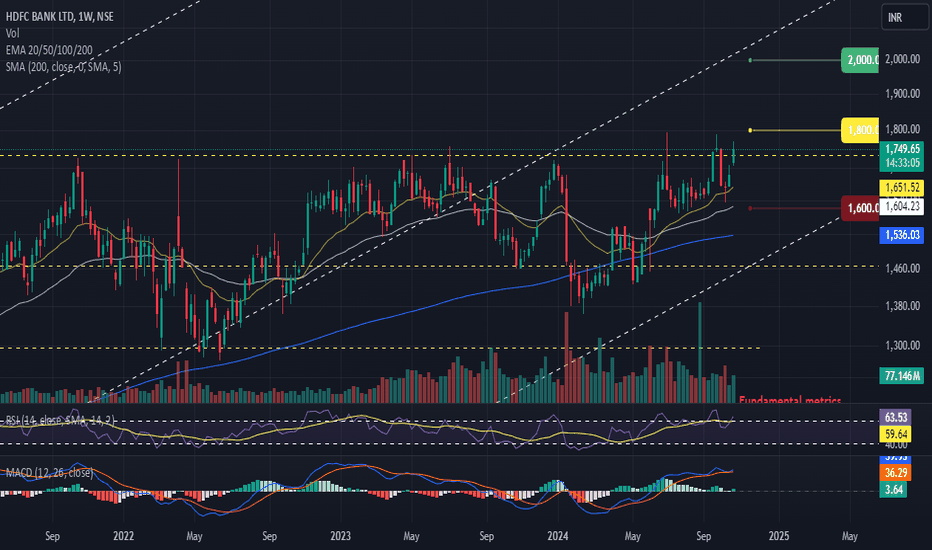Click the white 1,604.23 EMA value label

902,206
